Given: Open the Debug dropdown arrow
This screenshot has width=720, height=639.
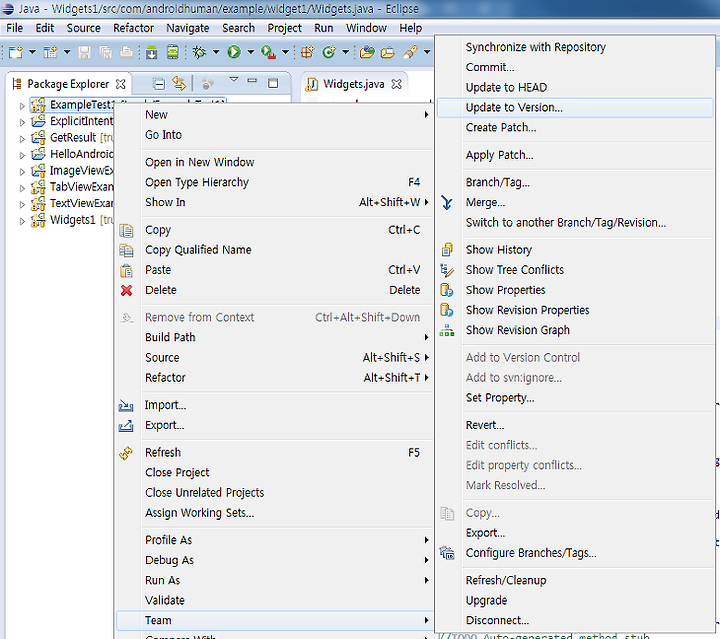Looking at the screenshot, I should click(x=216, y=52).
